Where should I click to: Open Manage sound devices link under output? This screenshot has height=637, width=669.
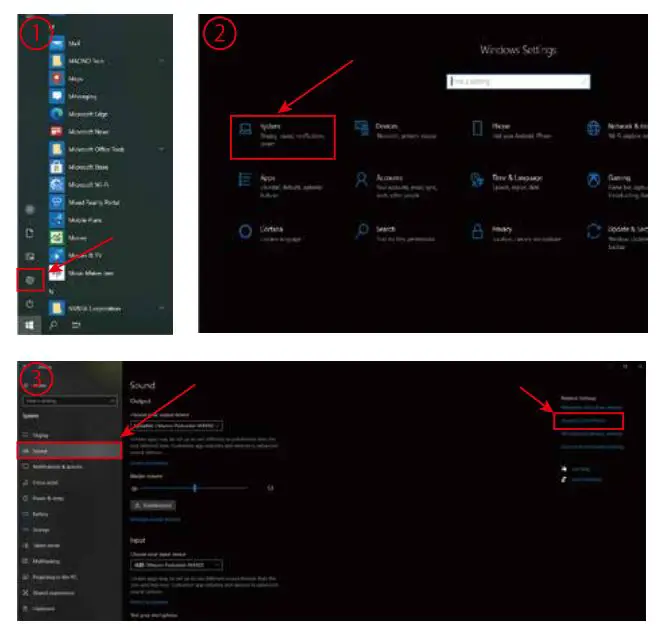(155, 520)
